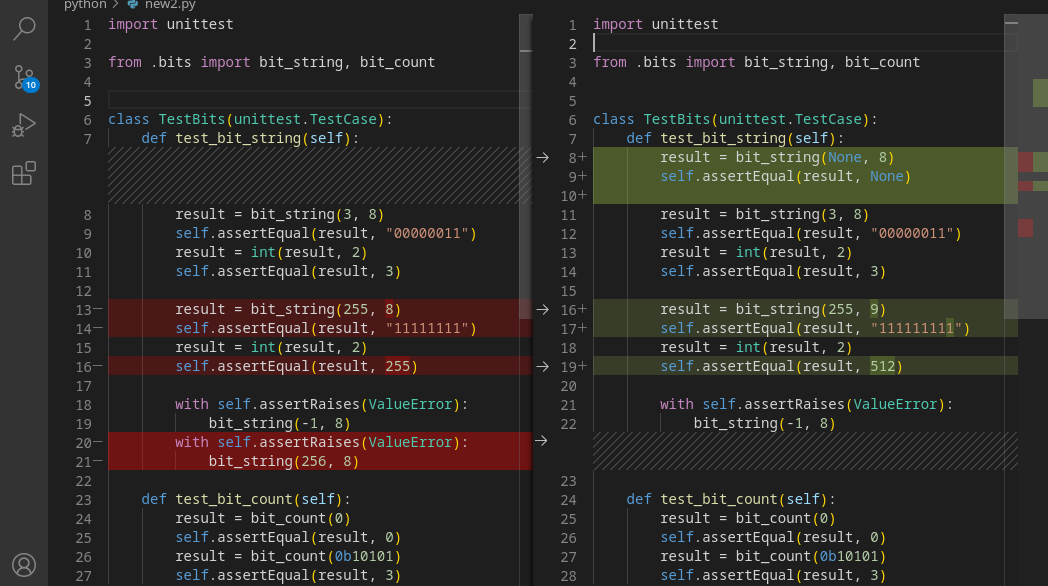1048x586 pixels.
Task: Click line number 16 in right gutter
Action: (x=568, y=310)
